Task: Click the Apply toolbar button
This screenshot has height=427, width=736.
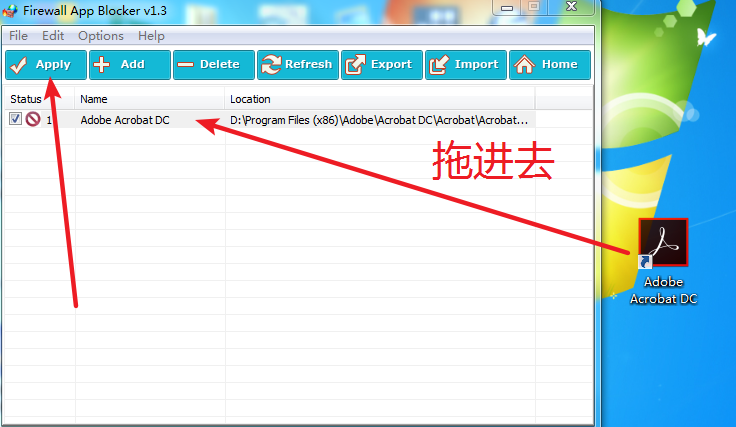Action: tap(46, 65)
